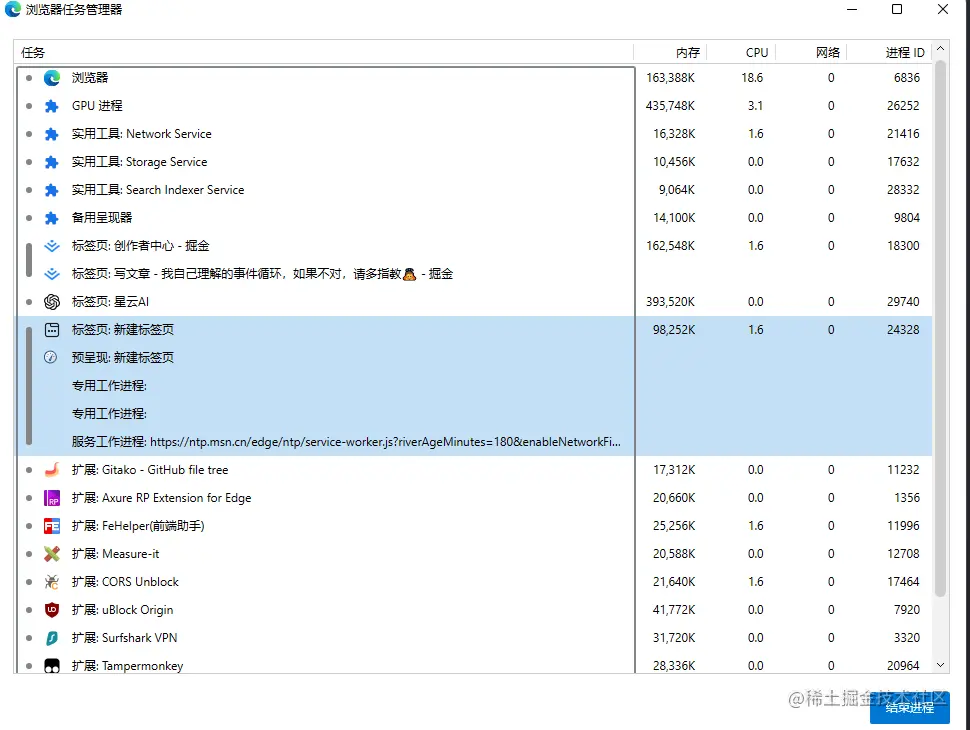Click the puzzle icon beside Search Indexer Service

pyautogui.click(x=52, y=190)
